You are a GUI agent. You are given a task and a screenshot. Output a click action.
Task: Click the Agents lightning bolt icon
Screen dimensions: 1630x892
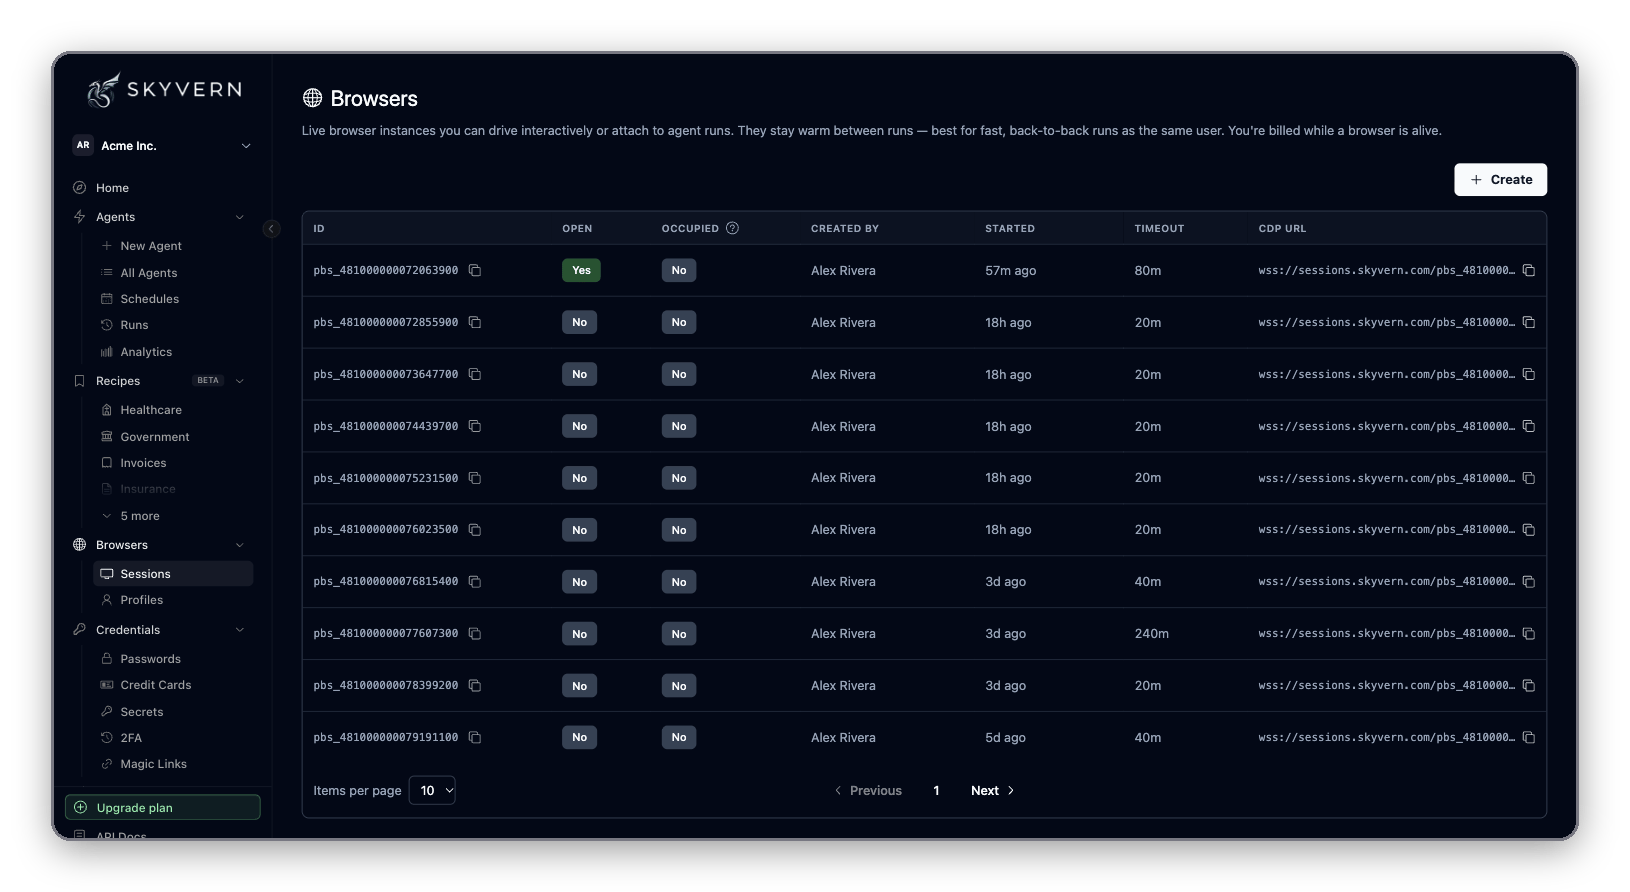pos(80,217)
